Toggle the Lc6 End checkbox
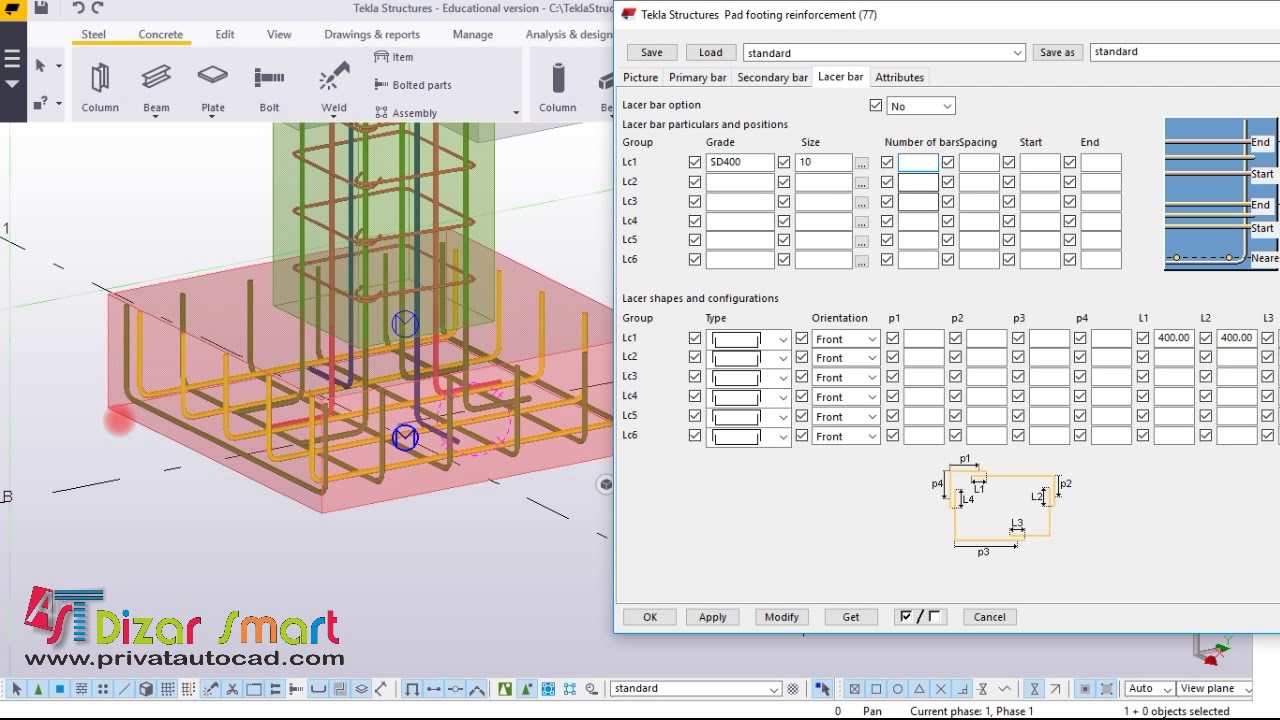Screen dimensions: 1280x720 1070,260
